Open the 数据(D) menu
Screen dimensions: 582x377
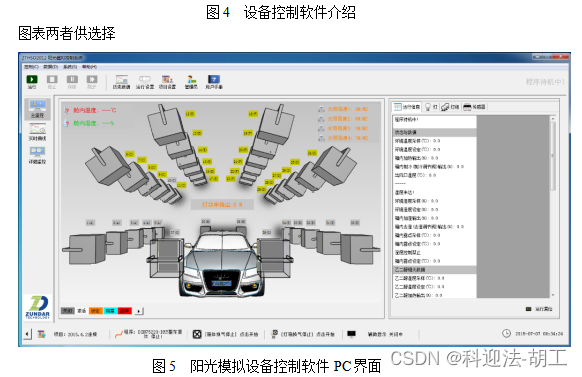tap(50, 67)
